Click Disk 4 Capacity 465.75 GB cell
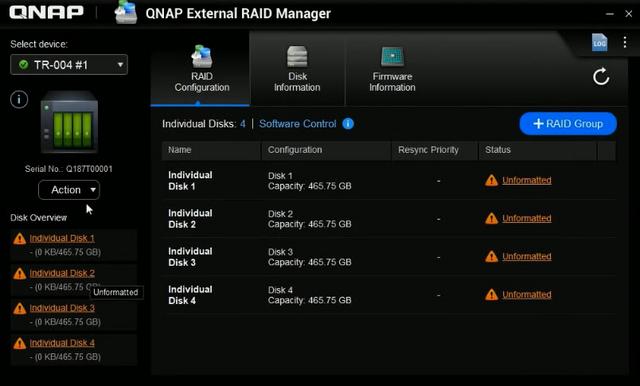This screenshot has width=640, height=386. pos(309,295)
